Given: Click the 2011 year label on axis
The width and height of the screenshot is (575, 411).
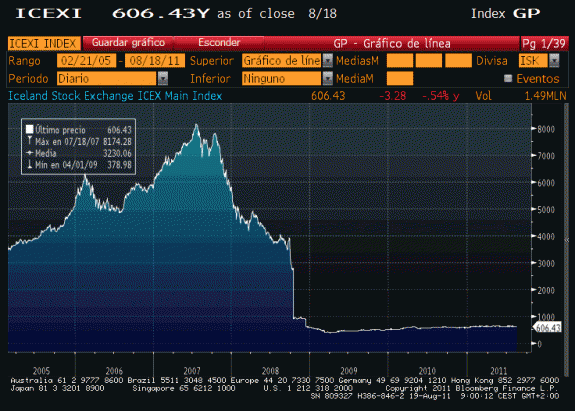Looking at the screenshot, I should (x=498, y=371).
